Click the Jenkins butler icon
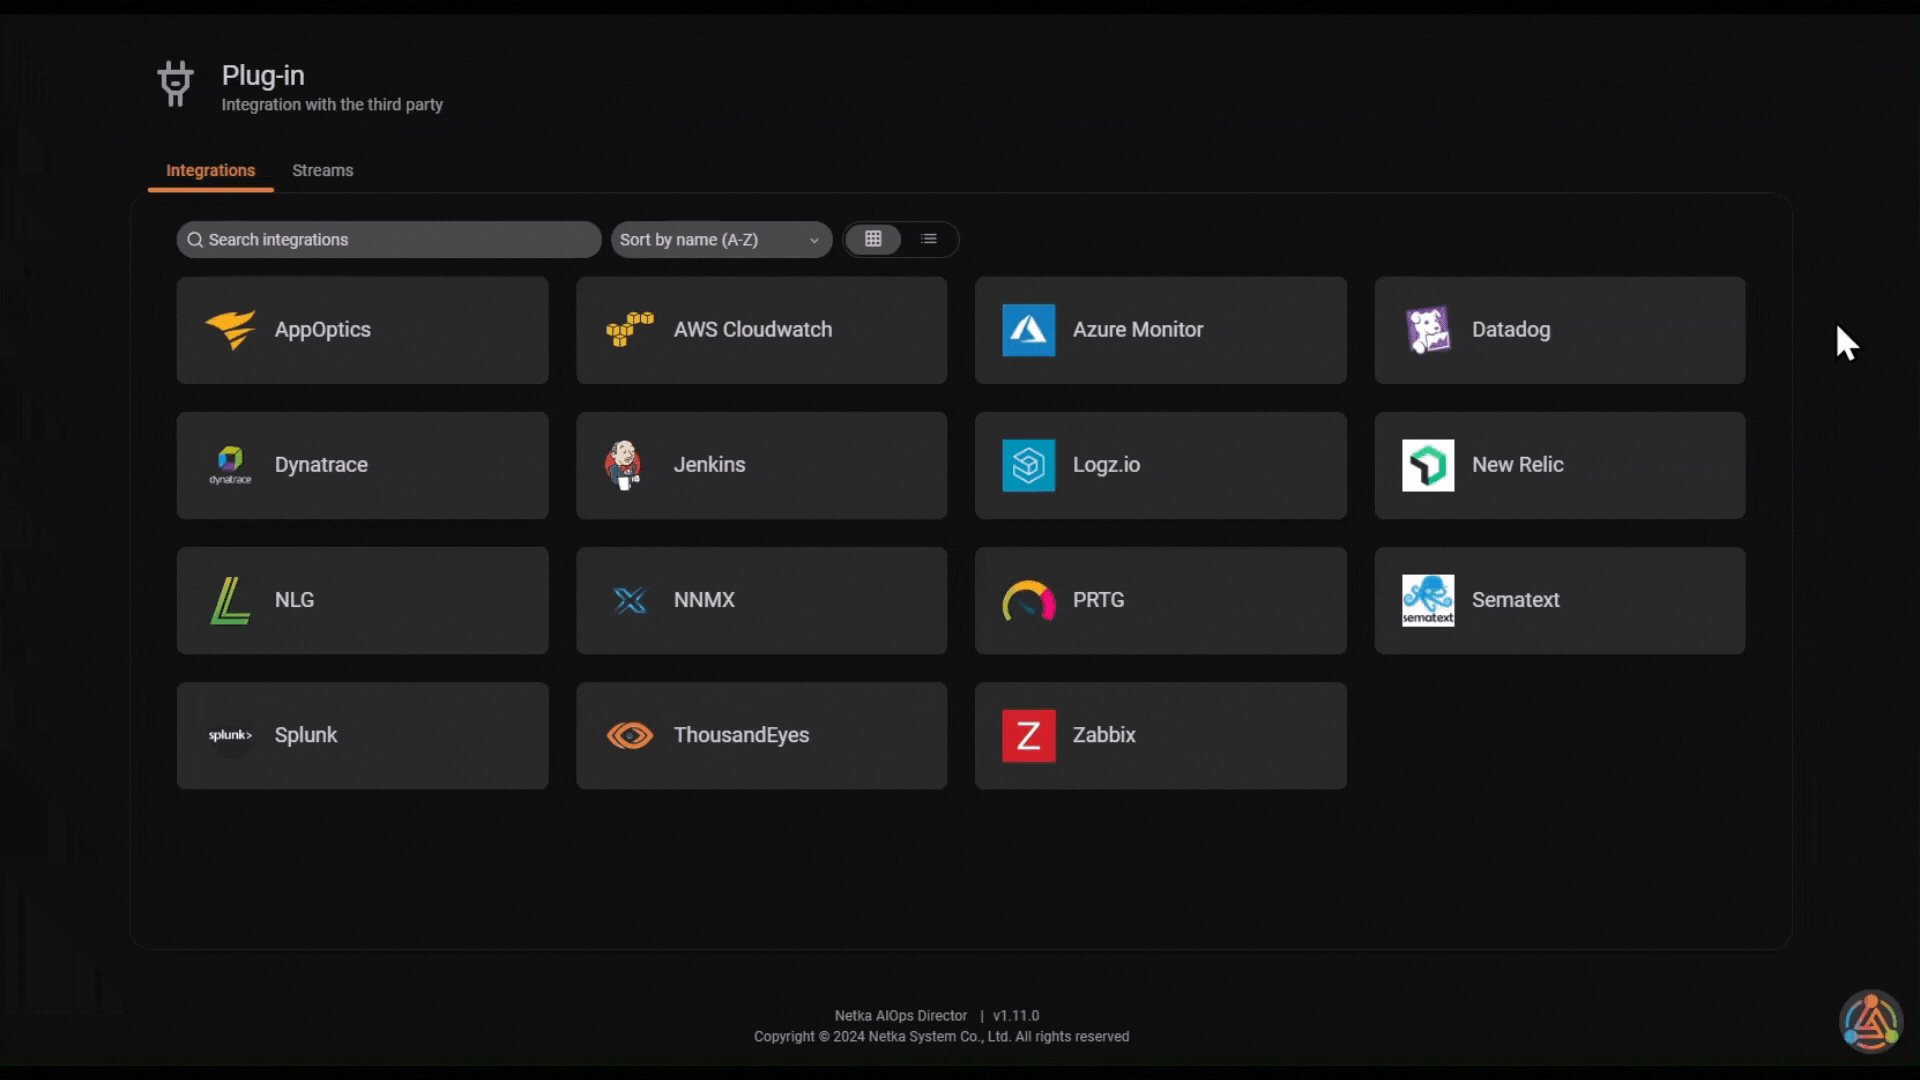This screenshot has width=1920, height=1080. [623, 465]
